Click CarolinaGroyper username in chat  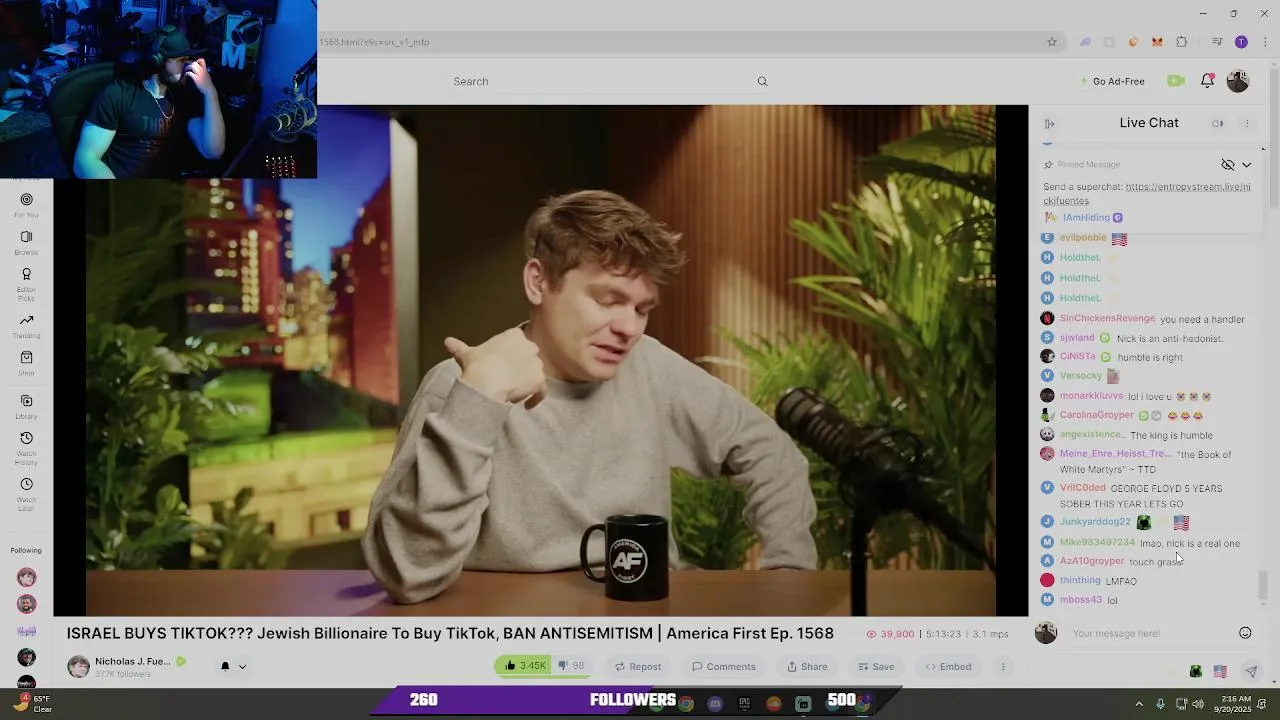click(x=1097, y=415)
